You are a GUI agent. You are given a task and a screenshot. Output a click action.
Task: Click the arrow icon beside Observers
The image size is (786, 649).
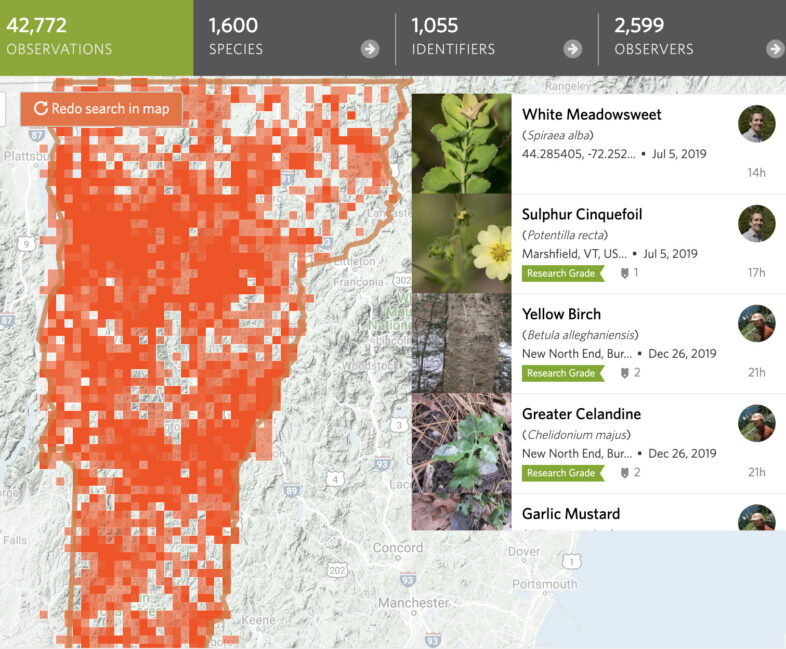coord(774,49)
